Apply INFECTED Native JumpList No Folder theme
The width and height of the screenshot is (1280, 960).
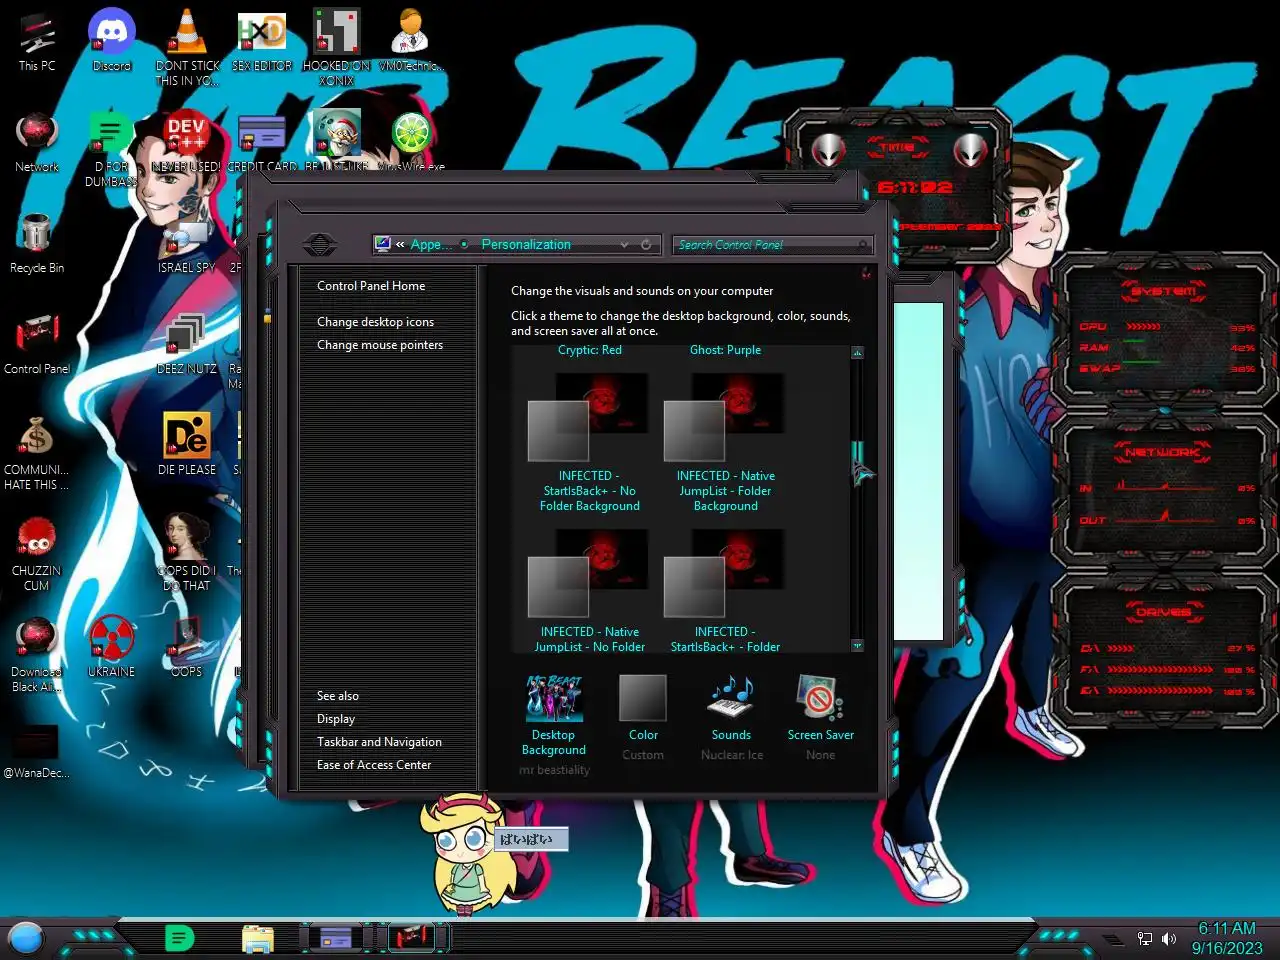coord(589,590)
